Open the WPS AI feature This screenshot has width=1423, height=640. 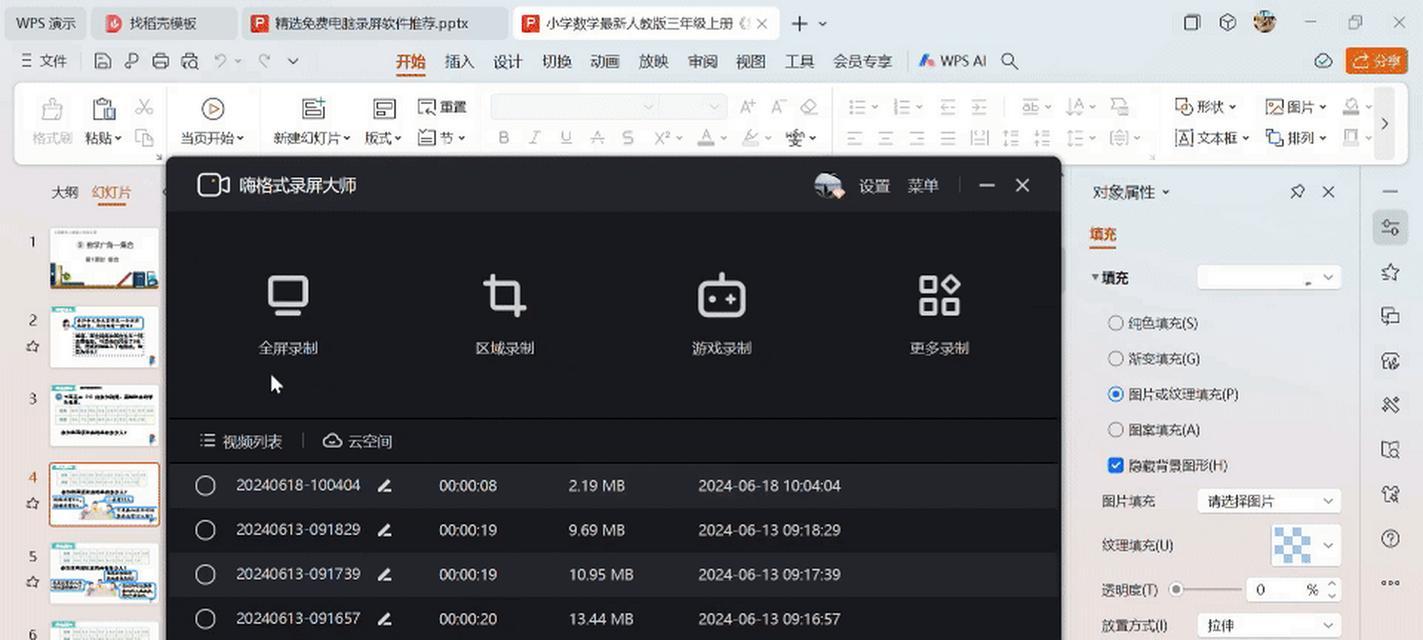952,61
